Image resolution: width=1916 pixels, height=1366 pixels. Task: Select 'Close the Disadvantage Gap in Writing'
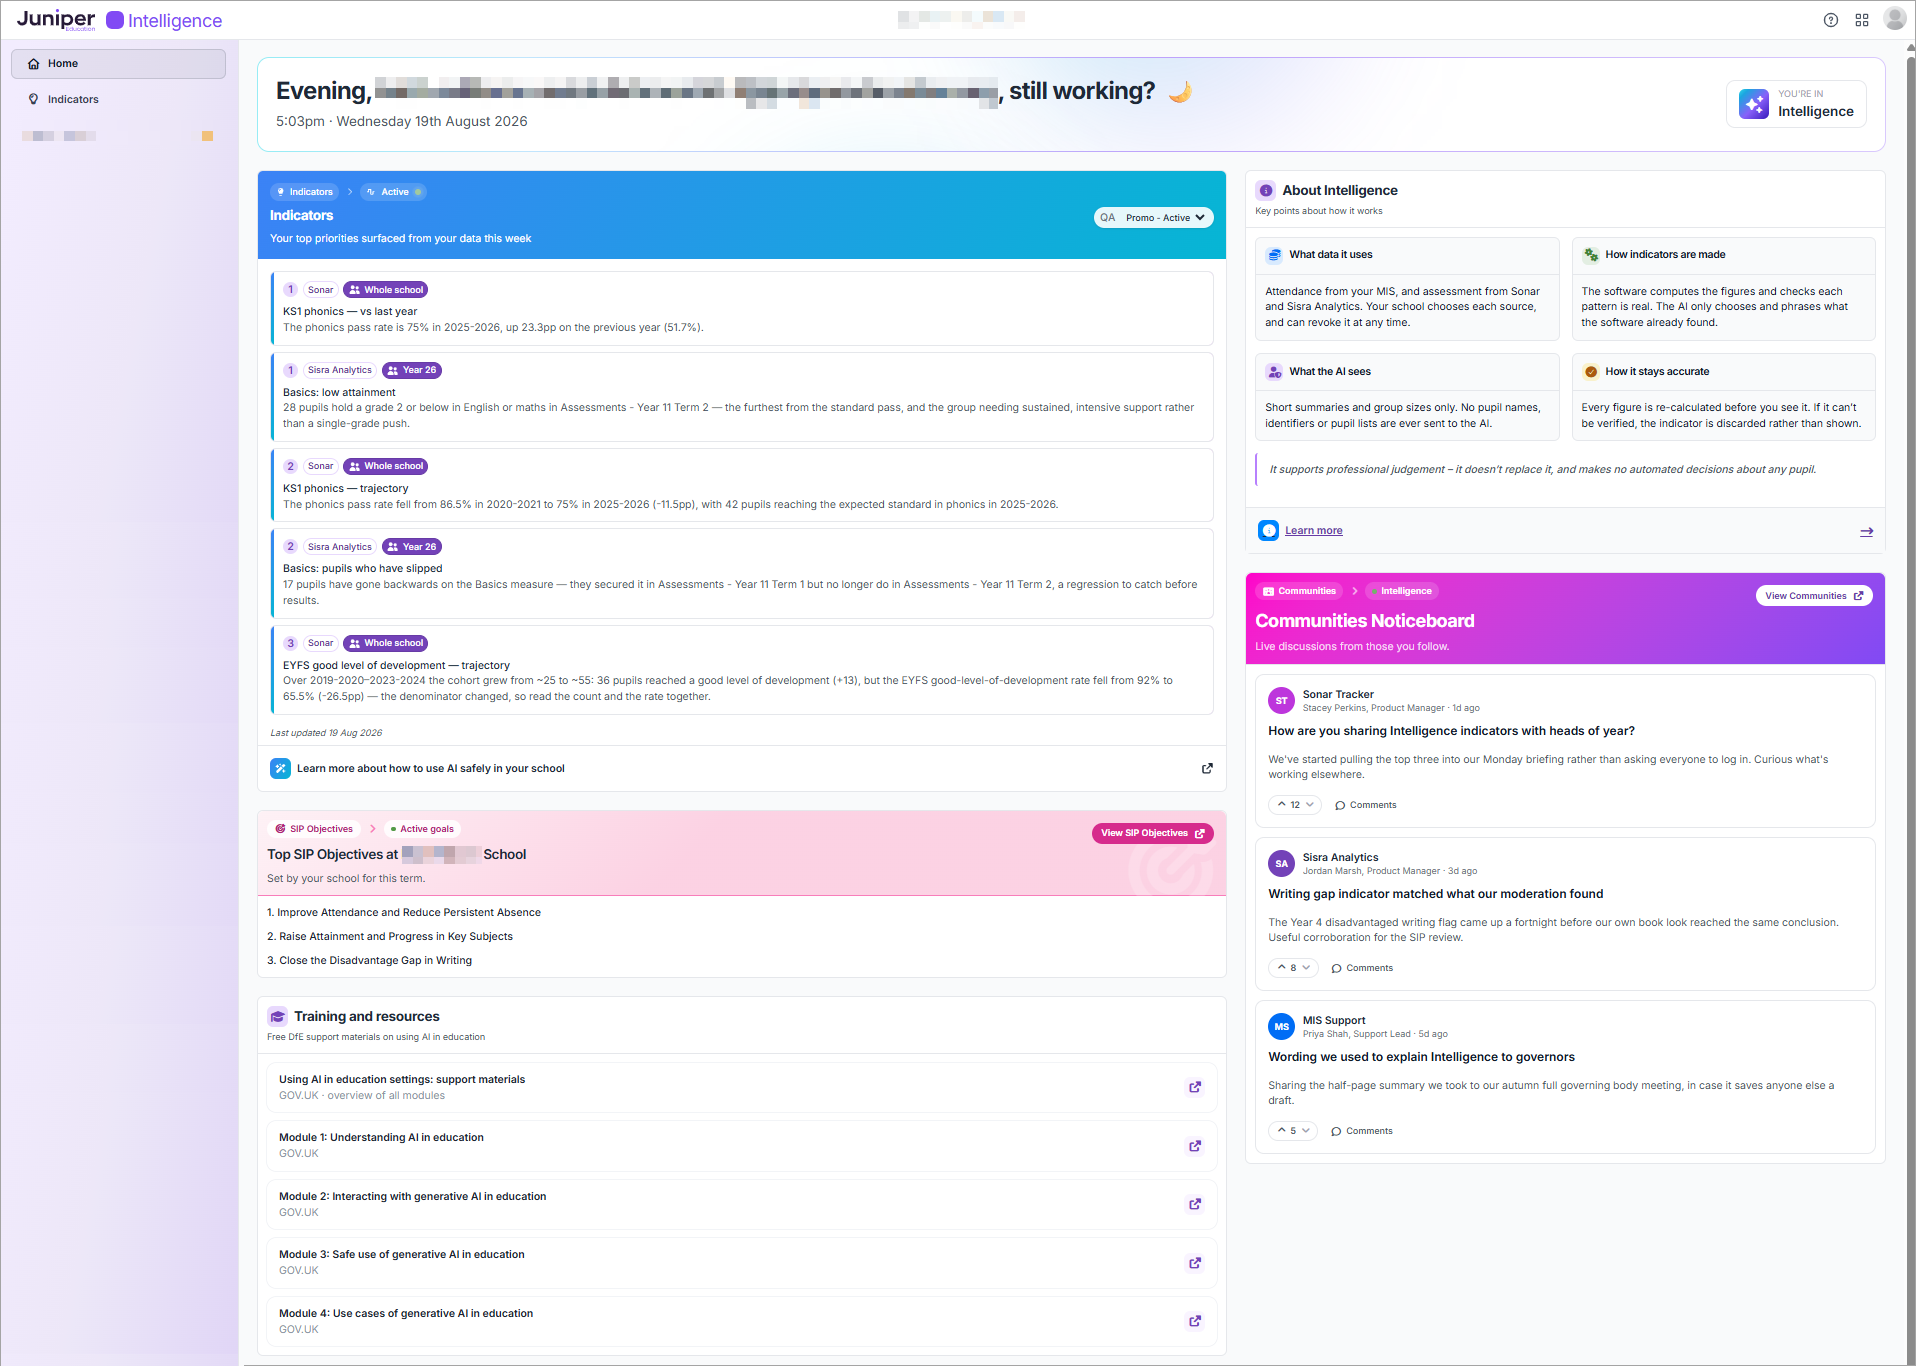[369, 960]
